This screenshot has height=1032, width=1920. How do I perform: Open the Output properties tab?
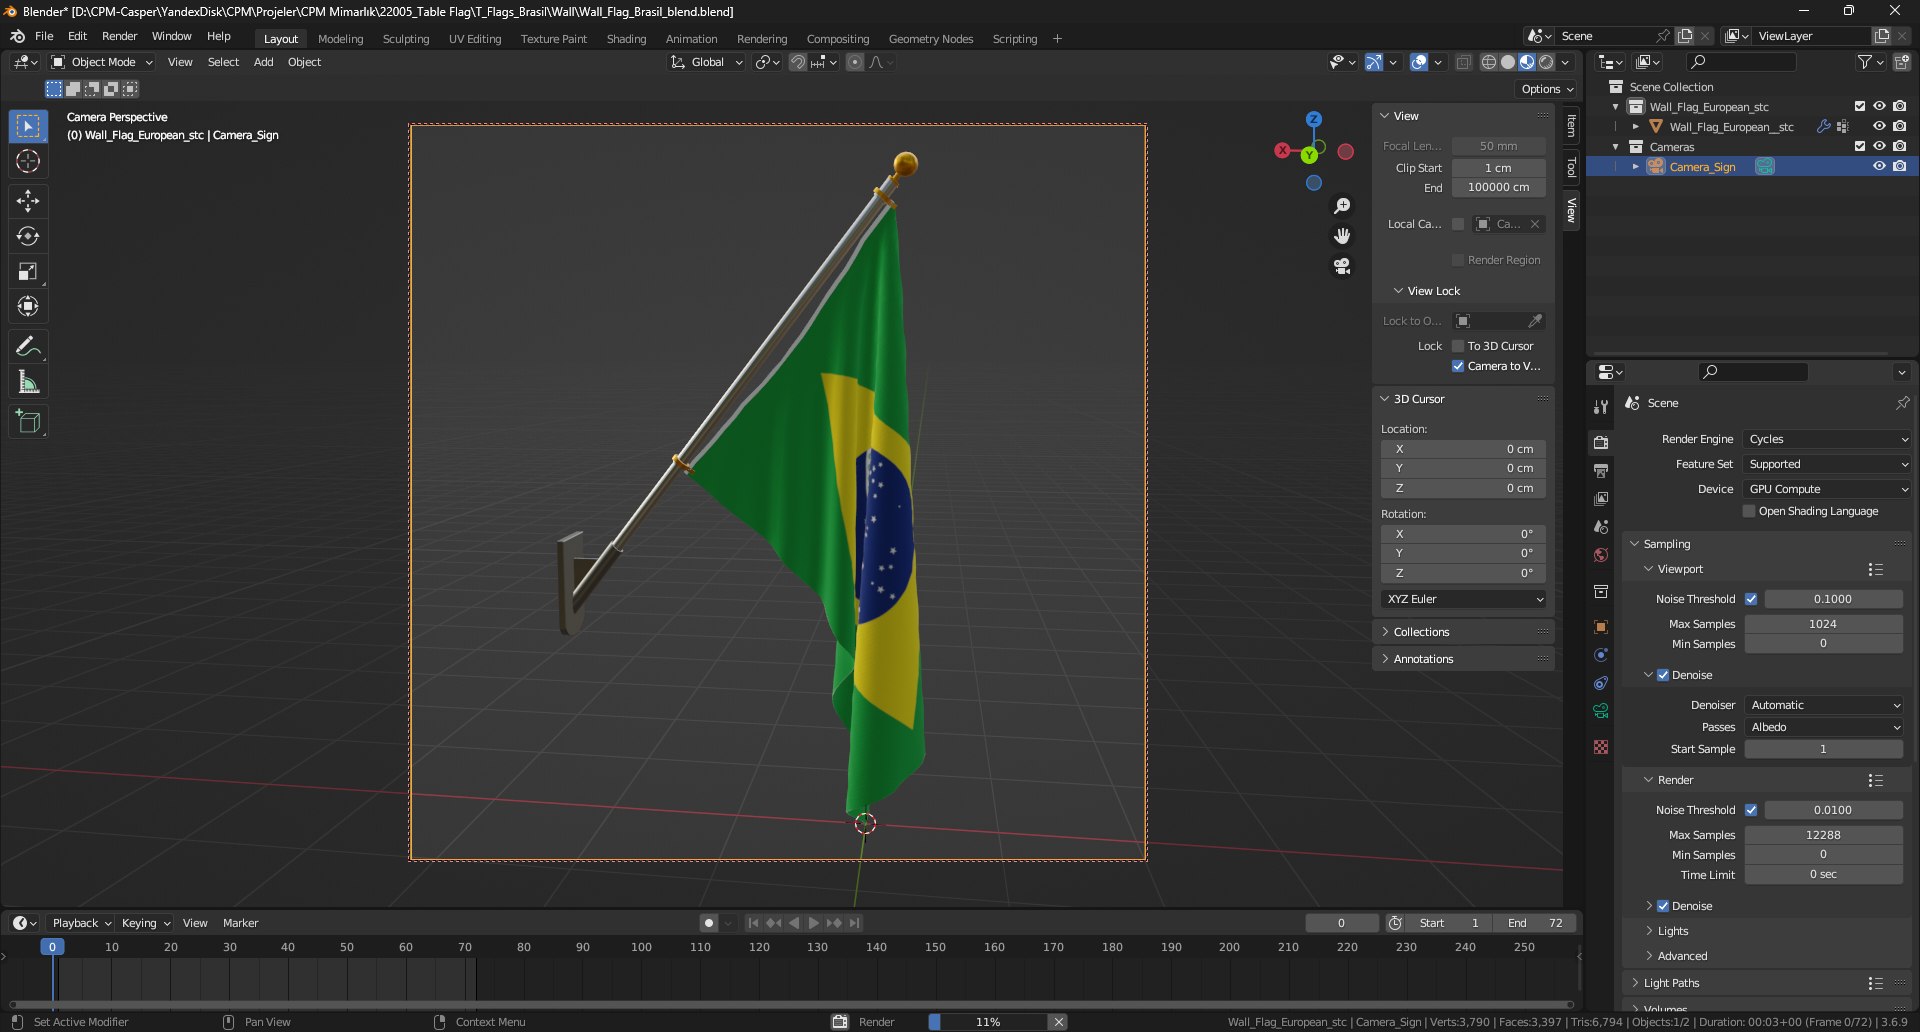coord(1601,470)
